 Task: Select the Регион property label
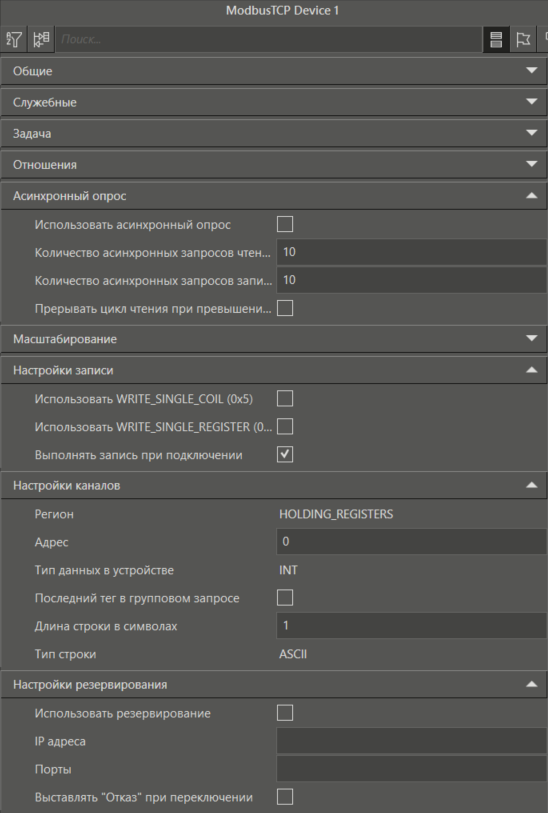pos(54,514)
